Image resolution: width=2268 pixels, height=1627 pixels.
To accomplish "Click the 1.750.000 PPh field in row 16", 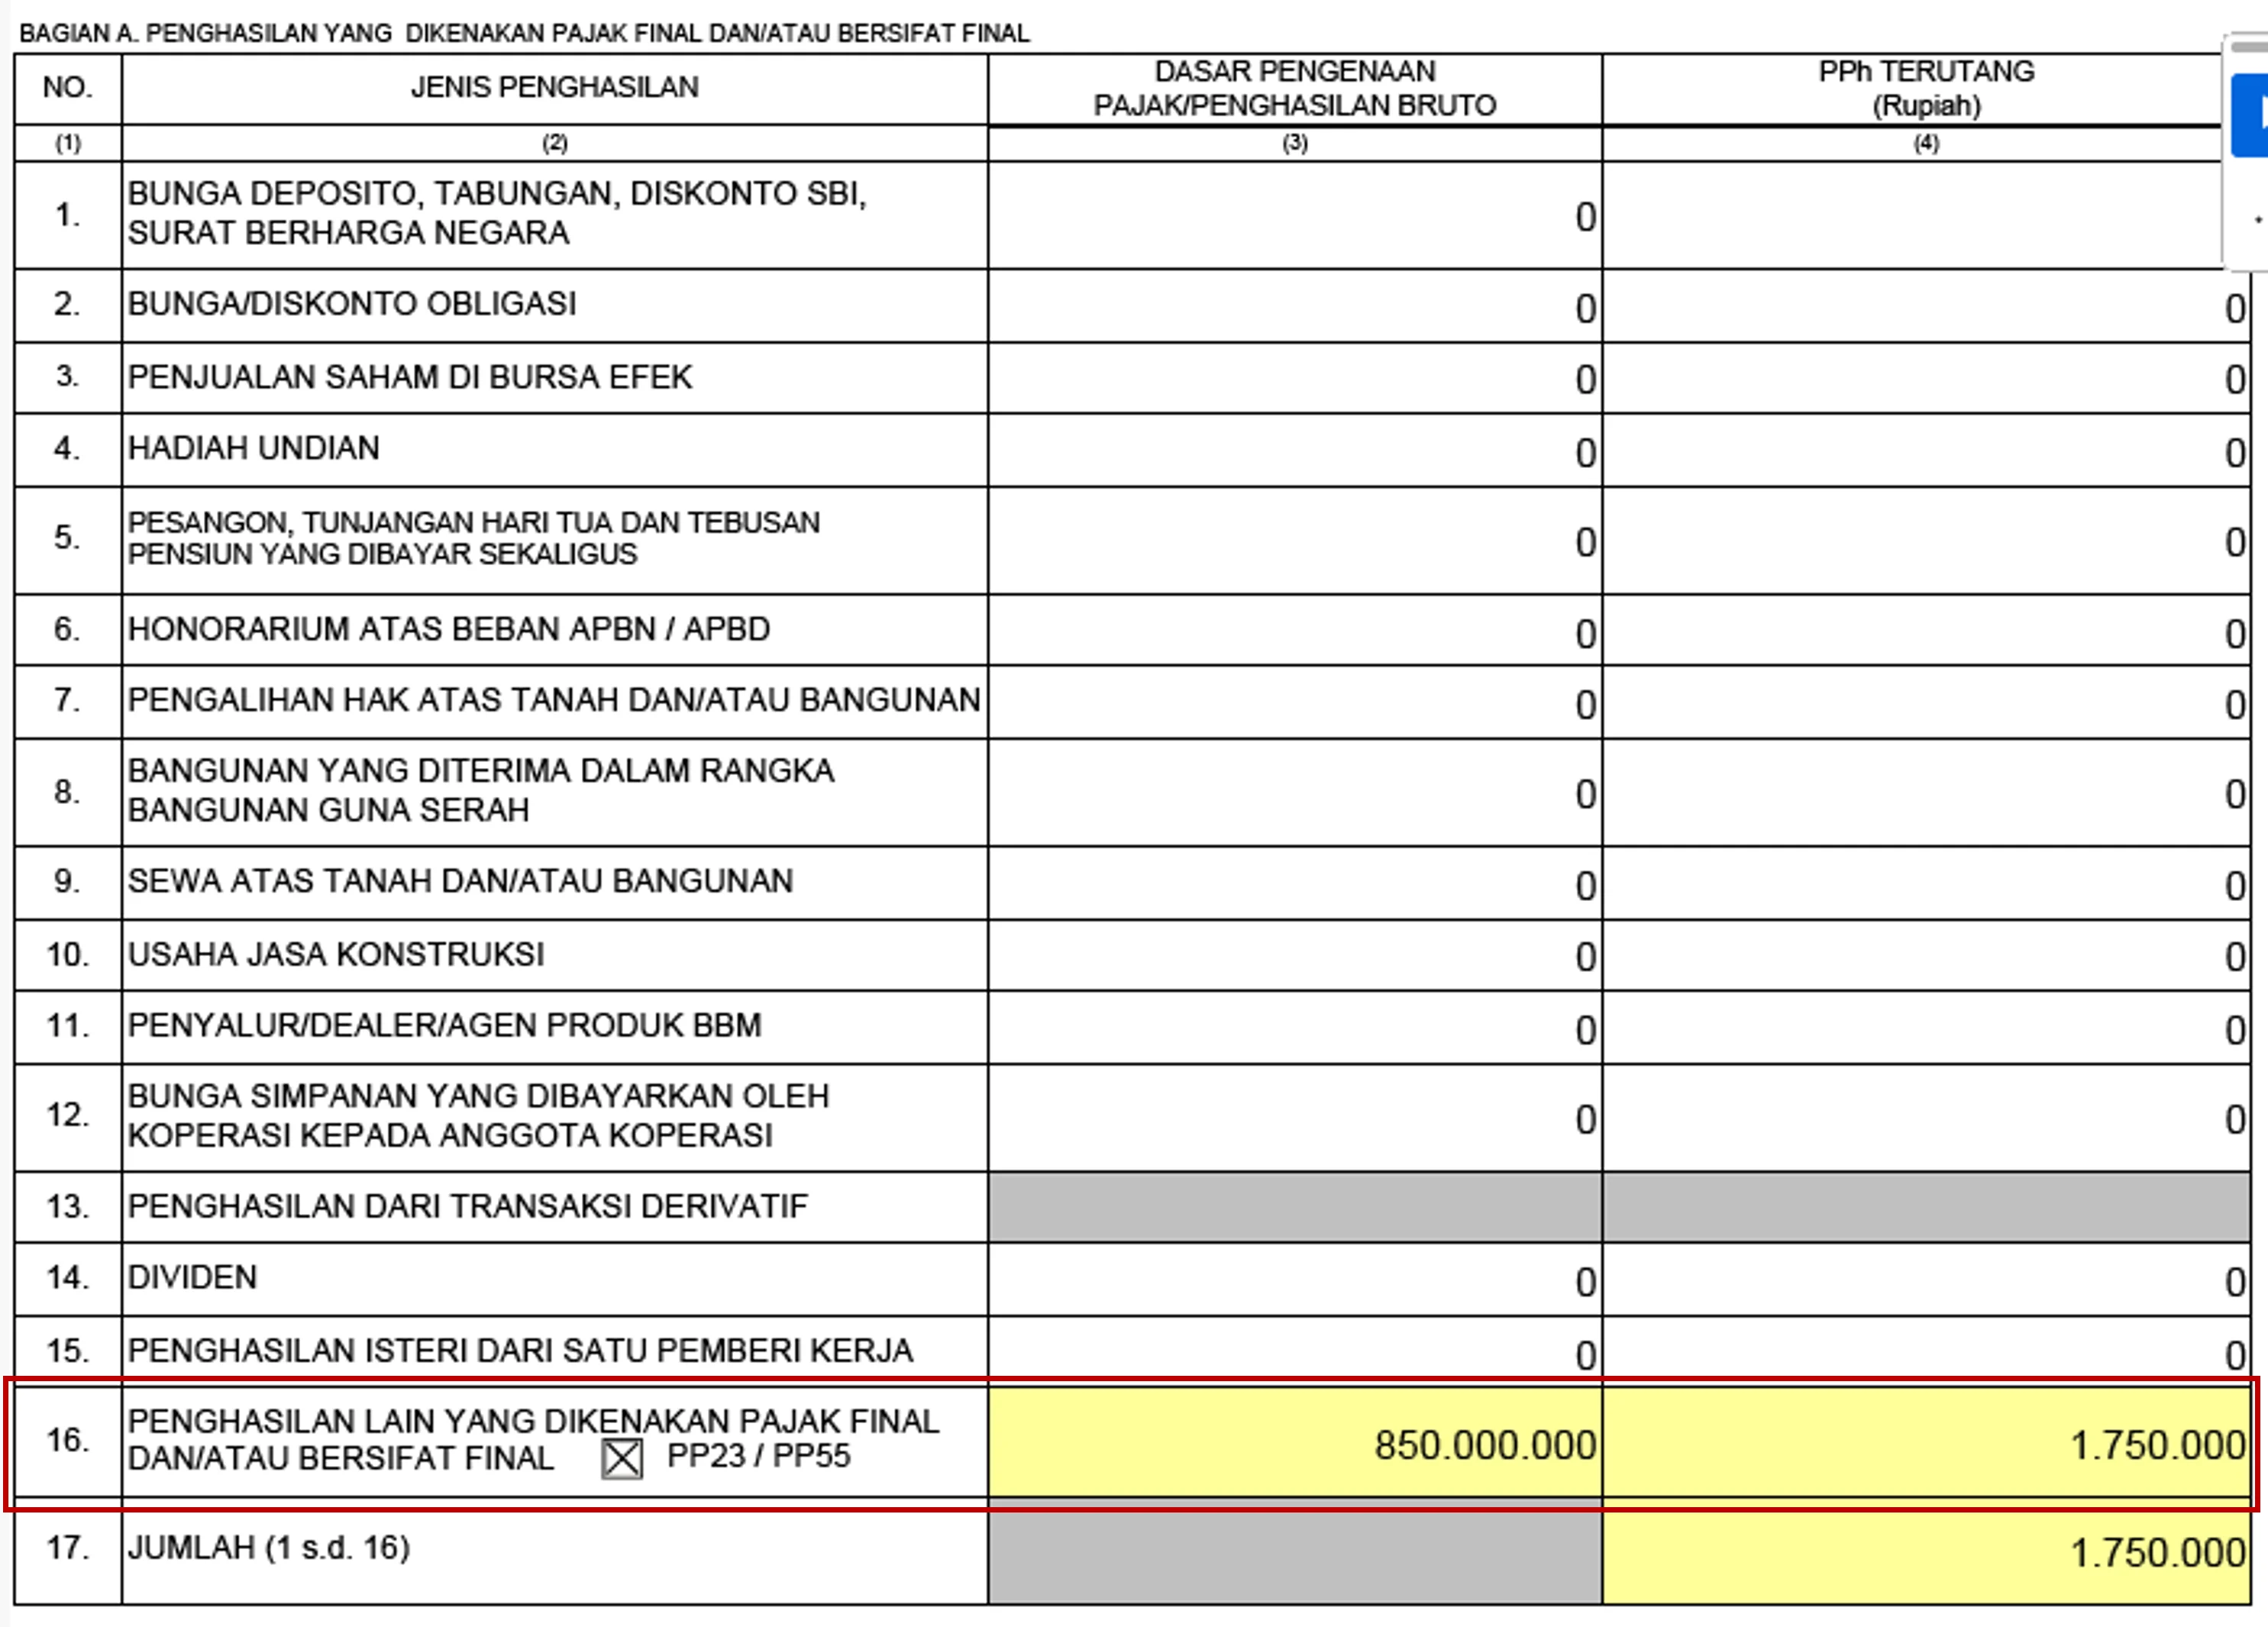I will (x=1926, y=1443).
